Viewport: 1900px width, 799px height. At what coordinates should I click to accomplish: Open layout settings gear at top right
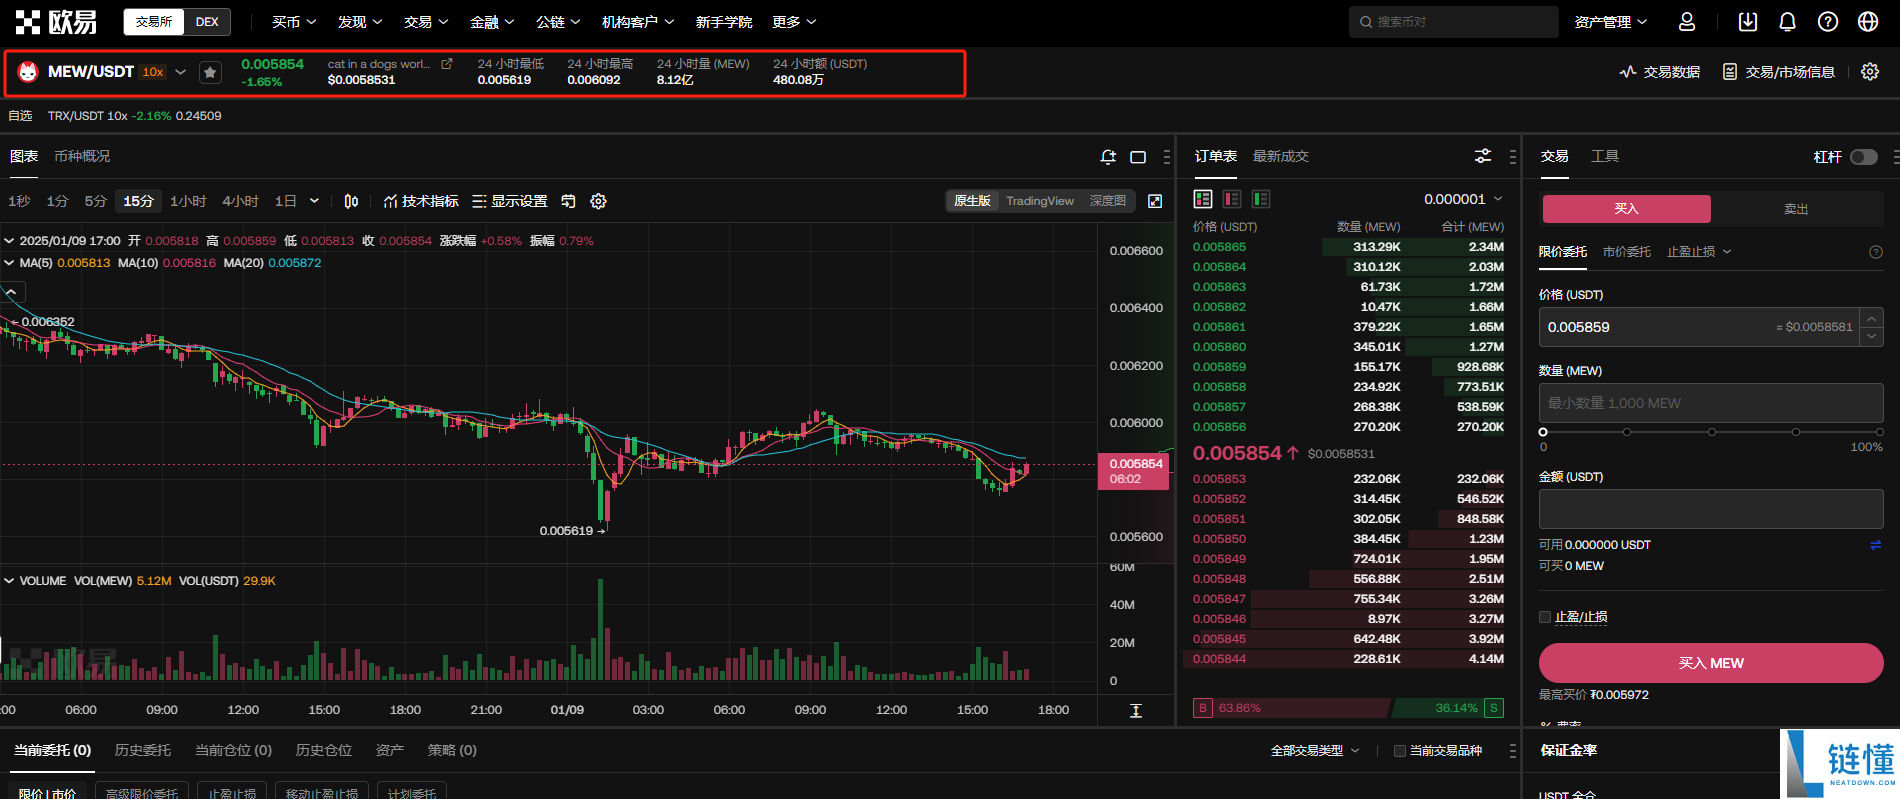tap(1870, 72)
